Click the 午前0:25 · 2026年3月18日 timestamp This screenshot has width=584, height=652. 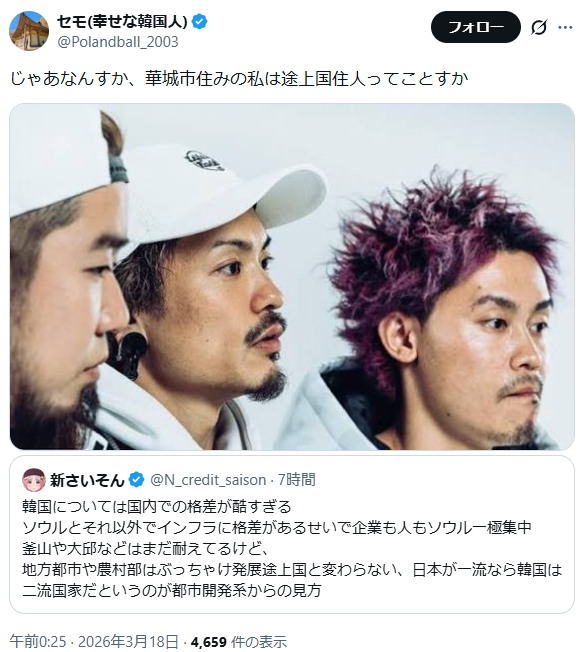click(x=94, y=641)
